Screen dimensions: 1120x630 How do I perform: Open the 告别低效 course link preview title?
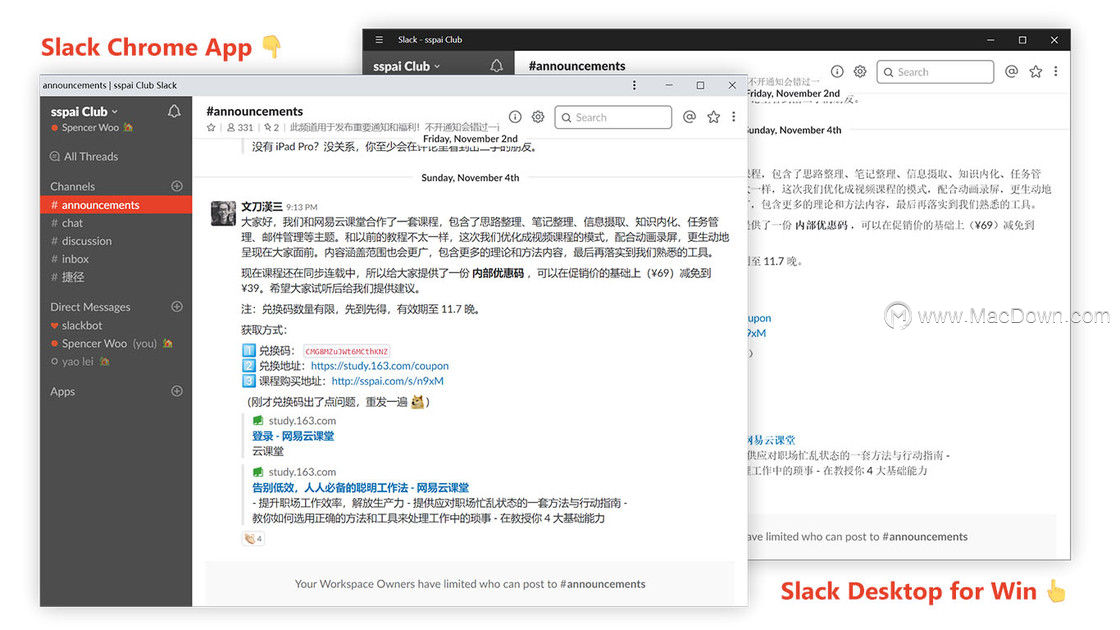pyautogui.click(x=361, y=487)
